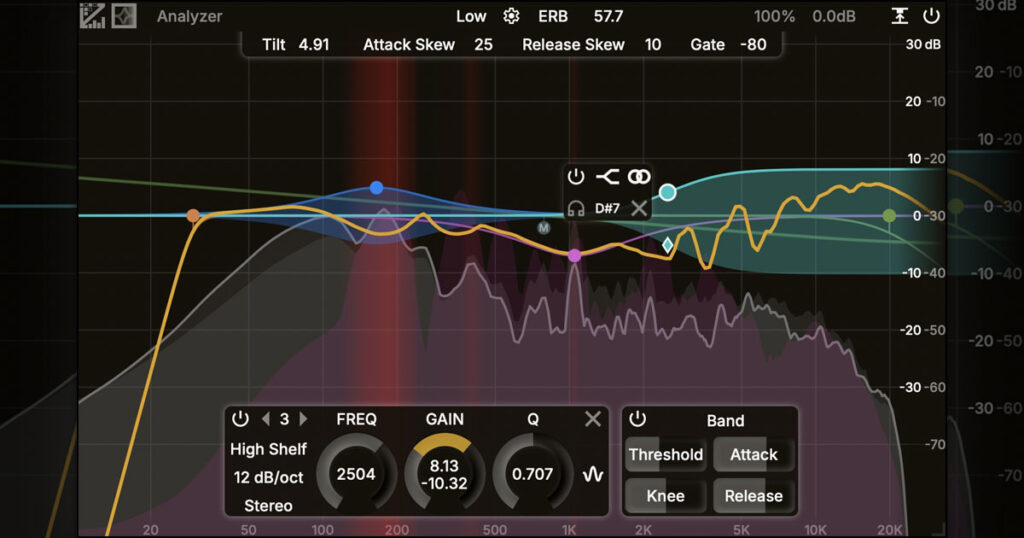Open High Shelf filter type selector
The image size is (1024, 538).
(268, 449)
